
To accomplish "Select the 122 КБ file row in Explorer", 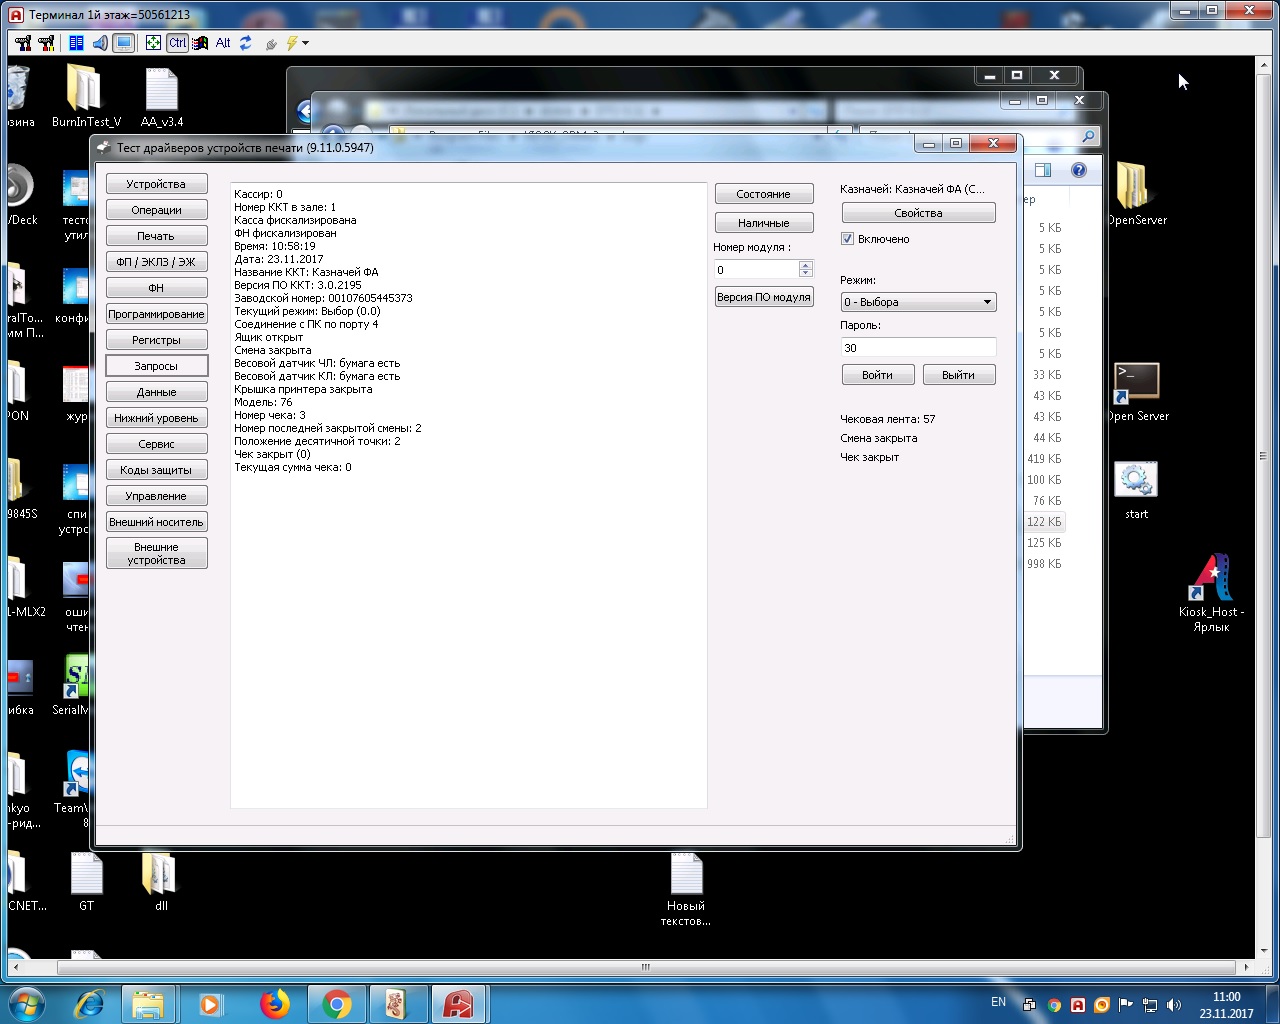I will (x=1044, y=522).
